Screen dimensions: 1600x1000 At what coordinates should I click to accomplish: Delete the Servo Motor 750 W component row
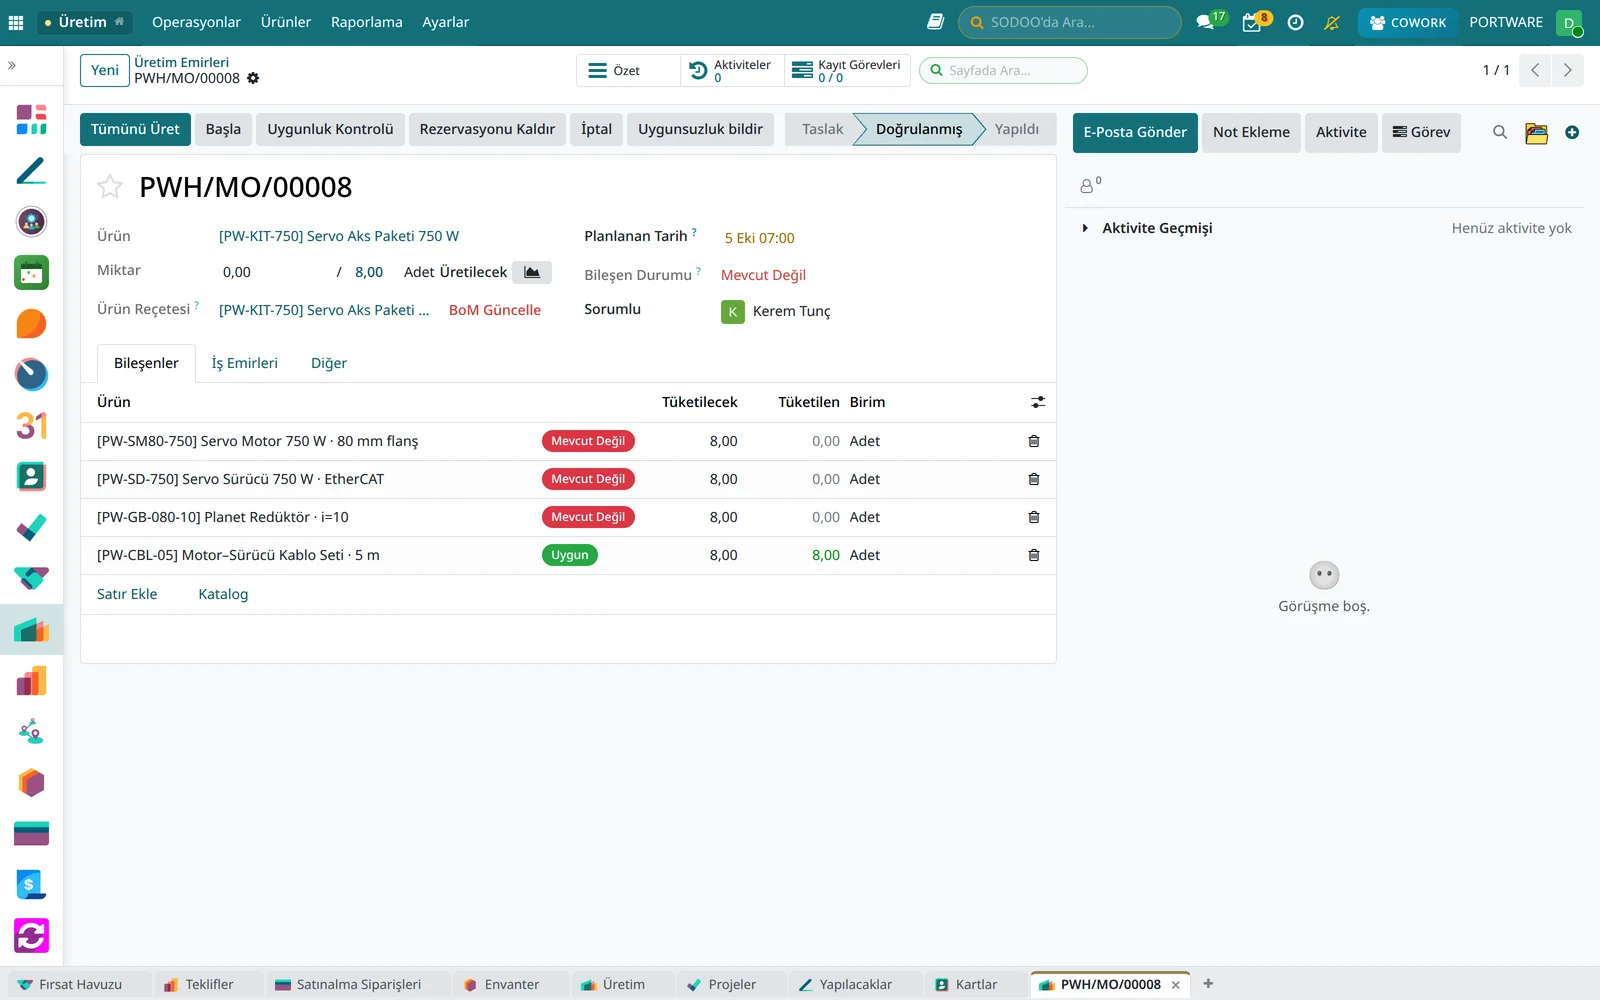1034,441
